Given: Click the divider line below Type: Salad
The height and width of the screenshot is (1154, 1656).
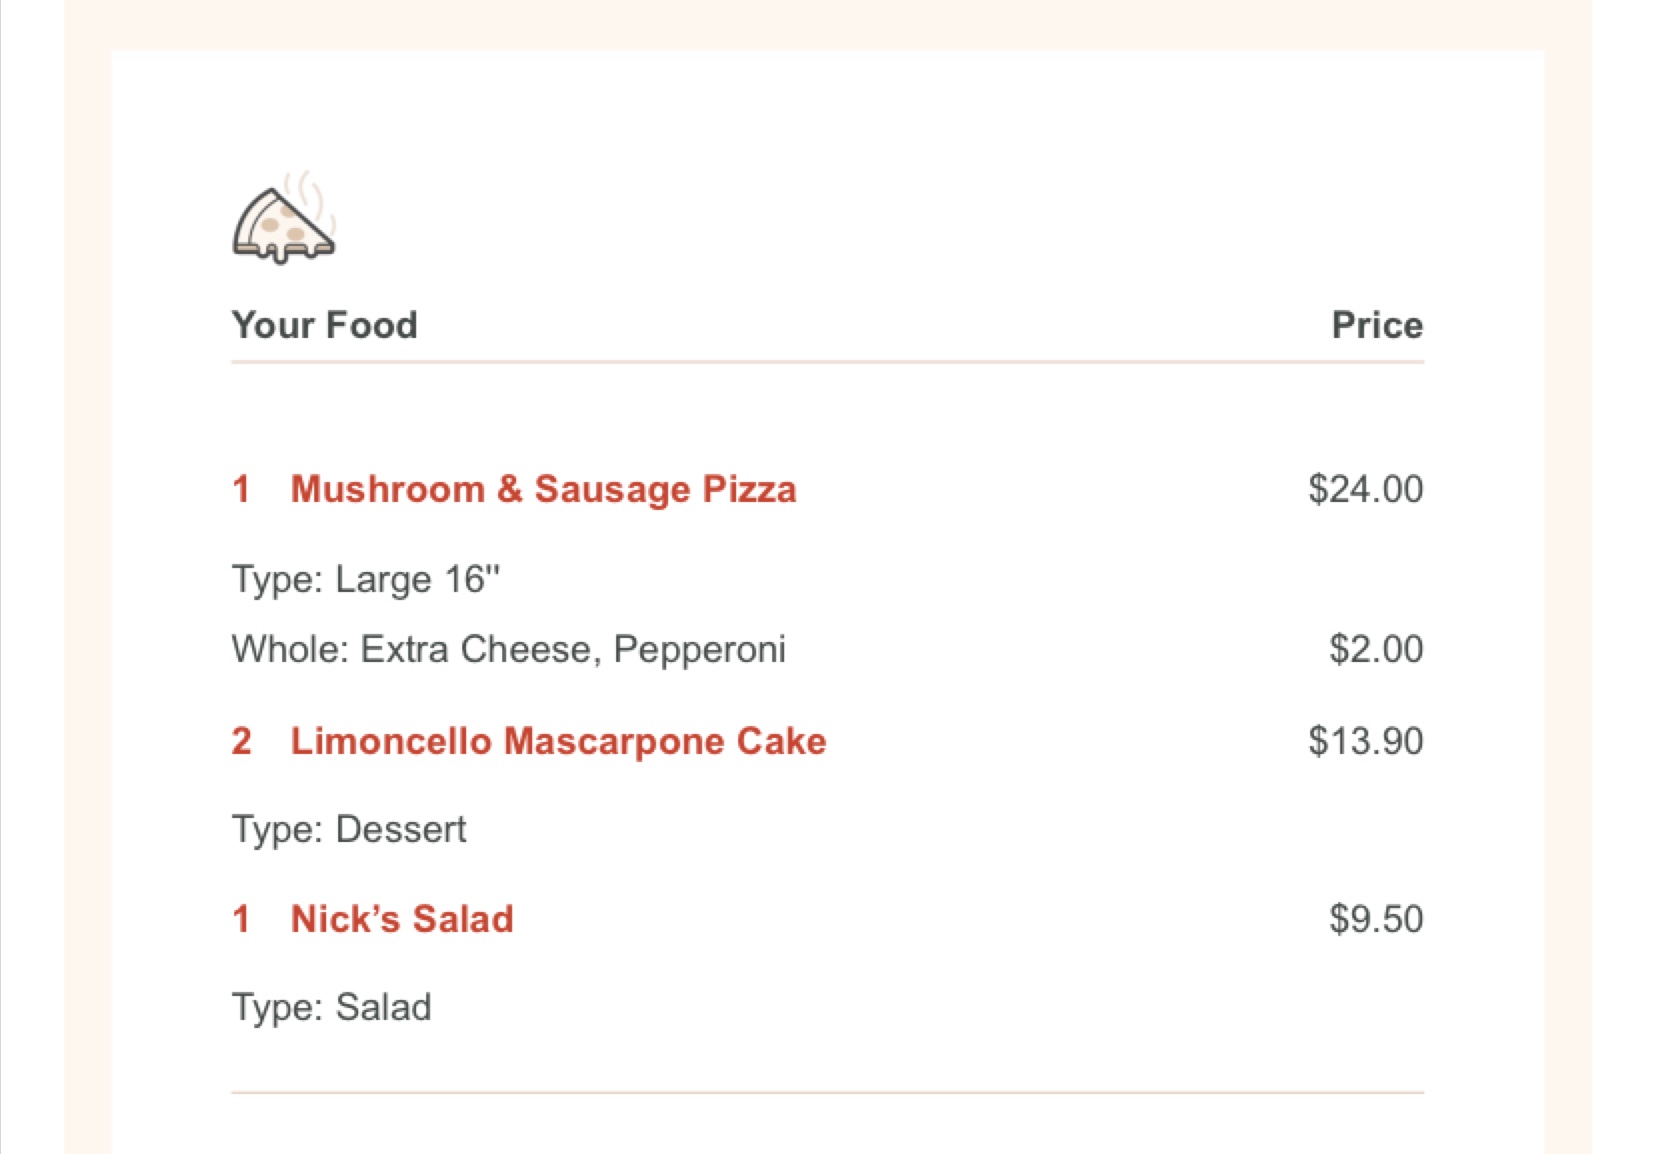Looking at the screenshot, I should (827, 1093).
